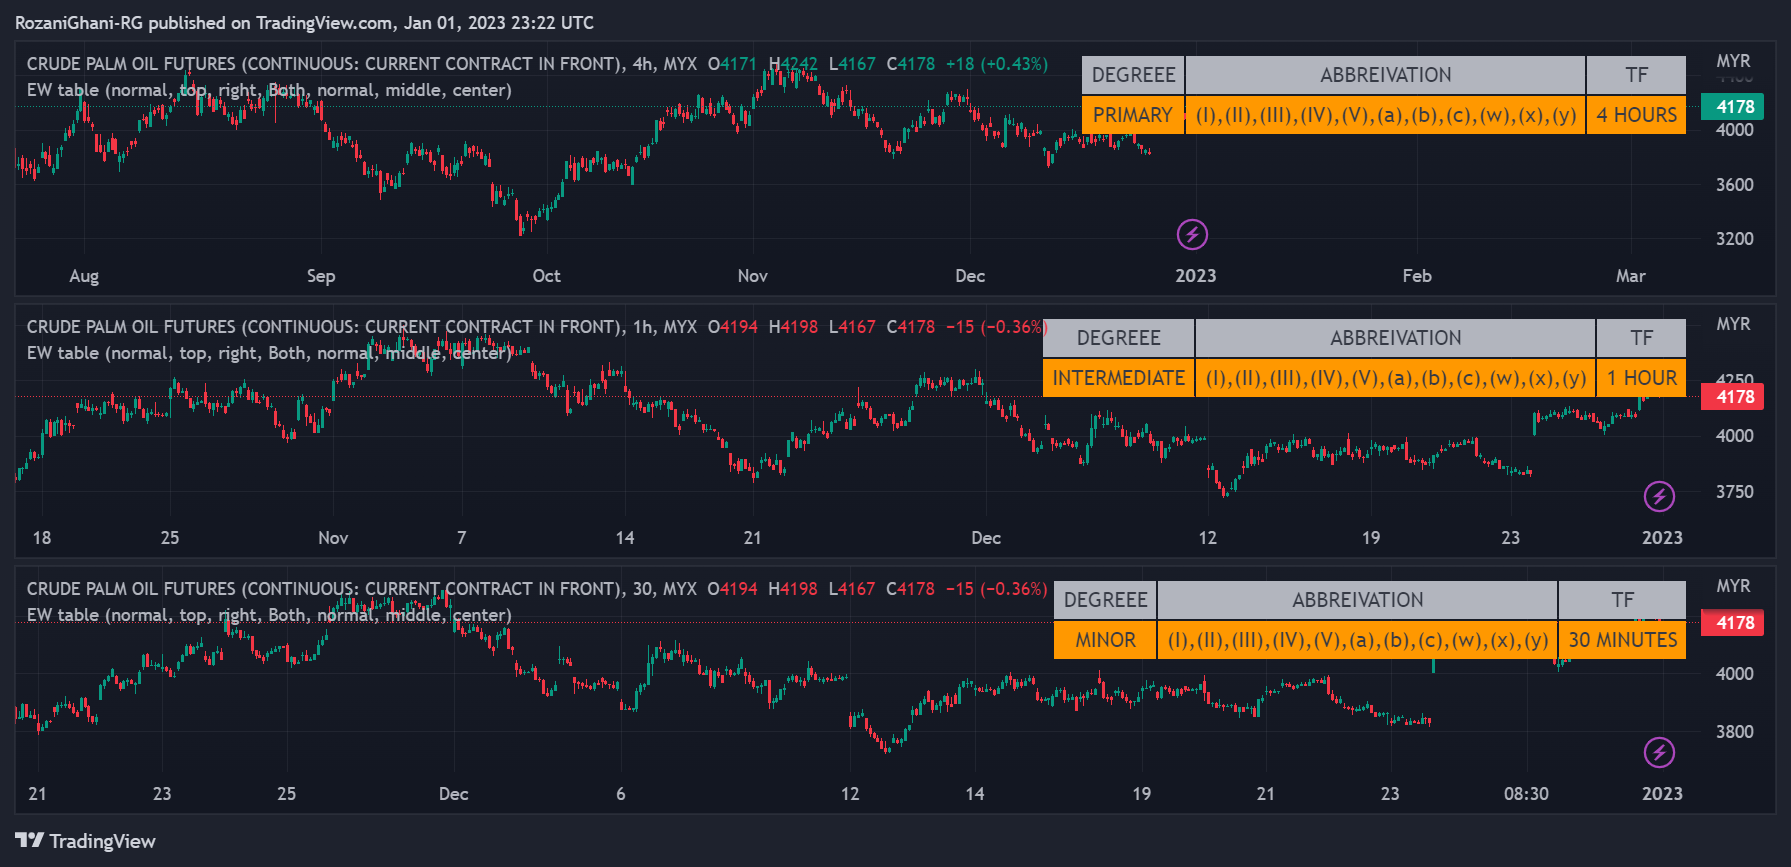Click the 3750 price level on 1h chart

tap(1735, 492)
